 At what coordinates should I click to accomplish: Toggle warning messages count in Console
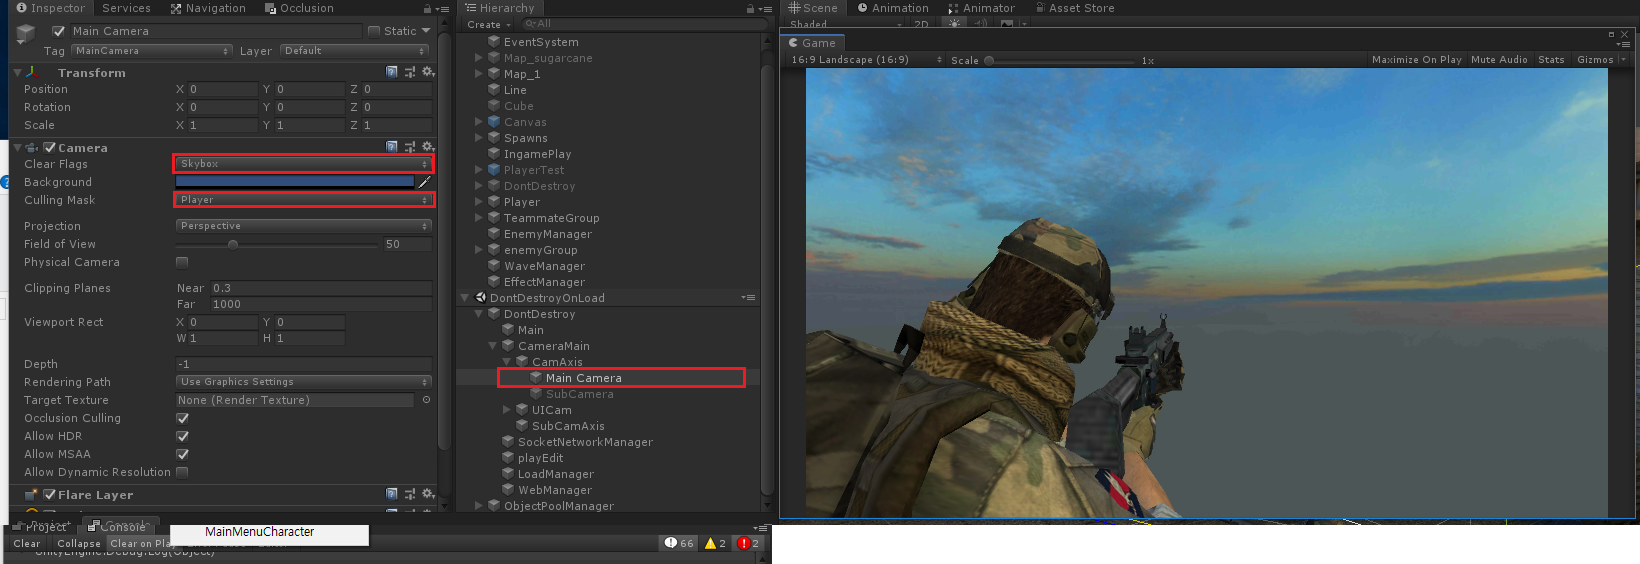pyautogui.click(x=716, y=543)
